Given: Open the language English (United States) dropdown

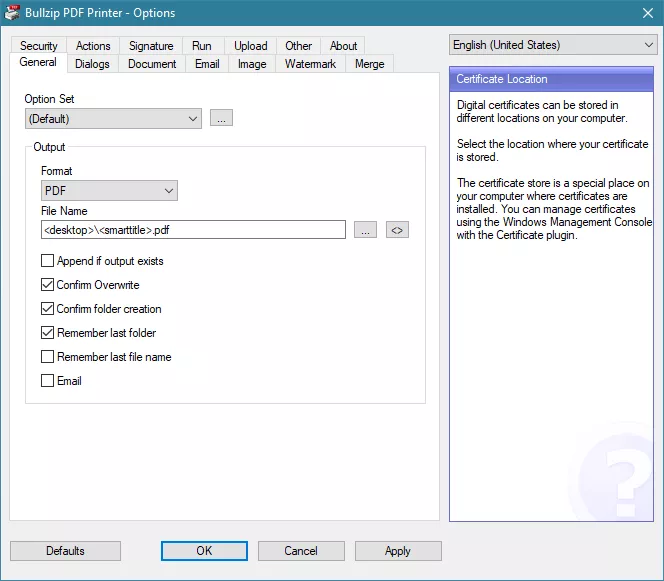Looking at the screenshot, I should (x=553, y=45).
